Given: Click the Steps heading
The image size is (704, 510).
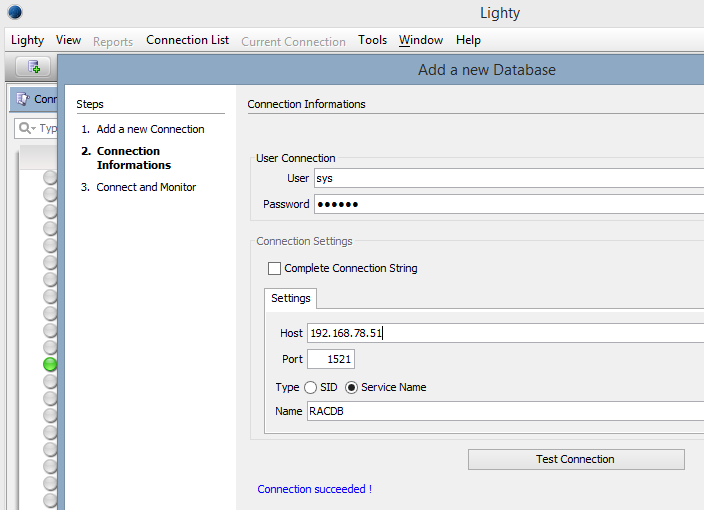Looking at the screenshot, I should [90, 104].
